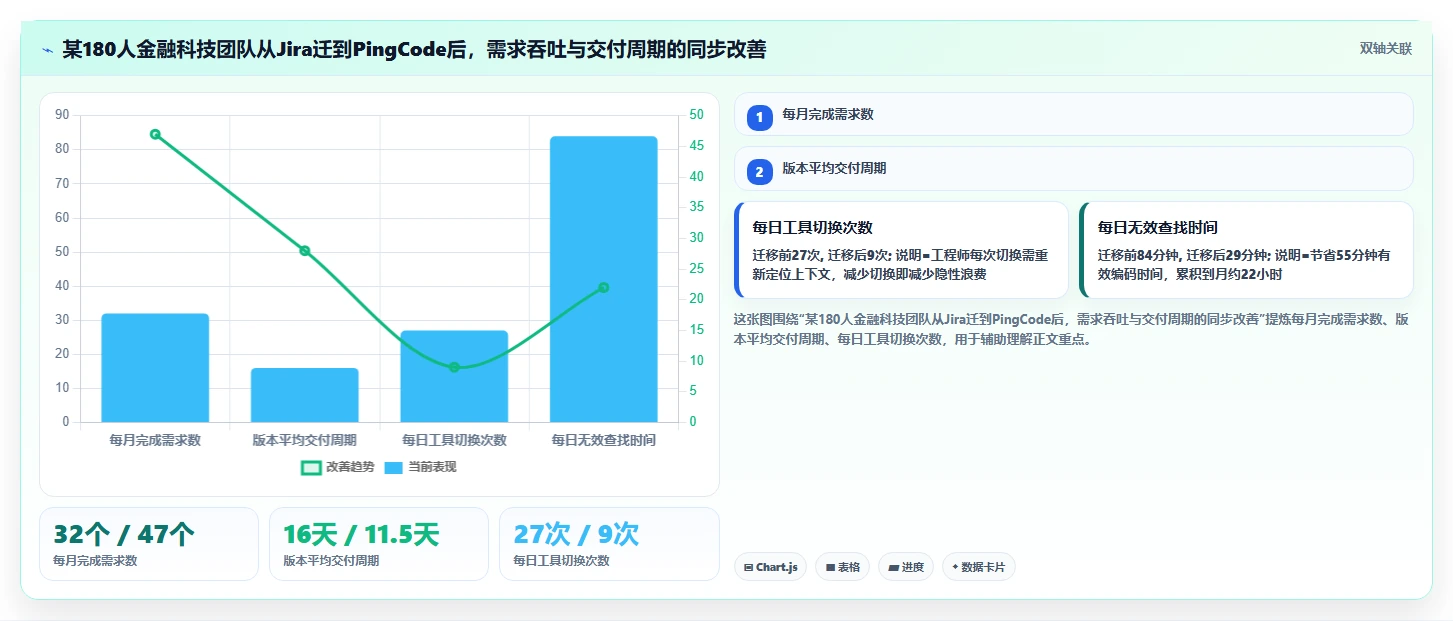This screenshot has height=621, width=1453.
Task: Click the 27次 / 9次 stat card
Action: (x=609, y=544)
